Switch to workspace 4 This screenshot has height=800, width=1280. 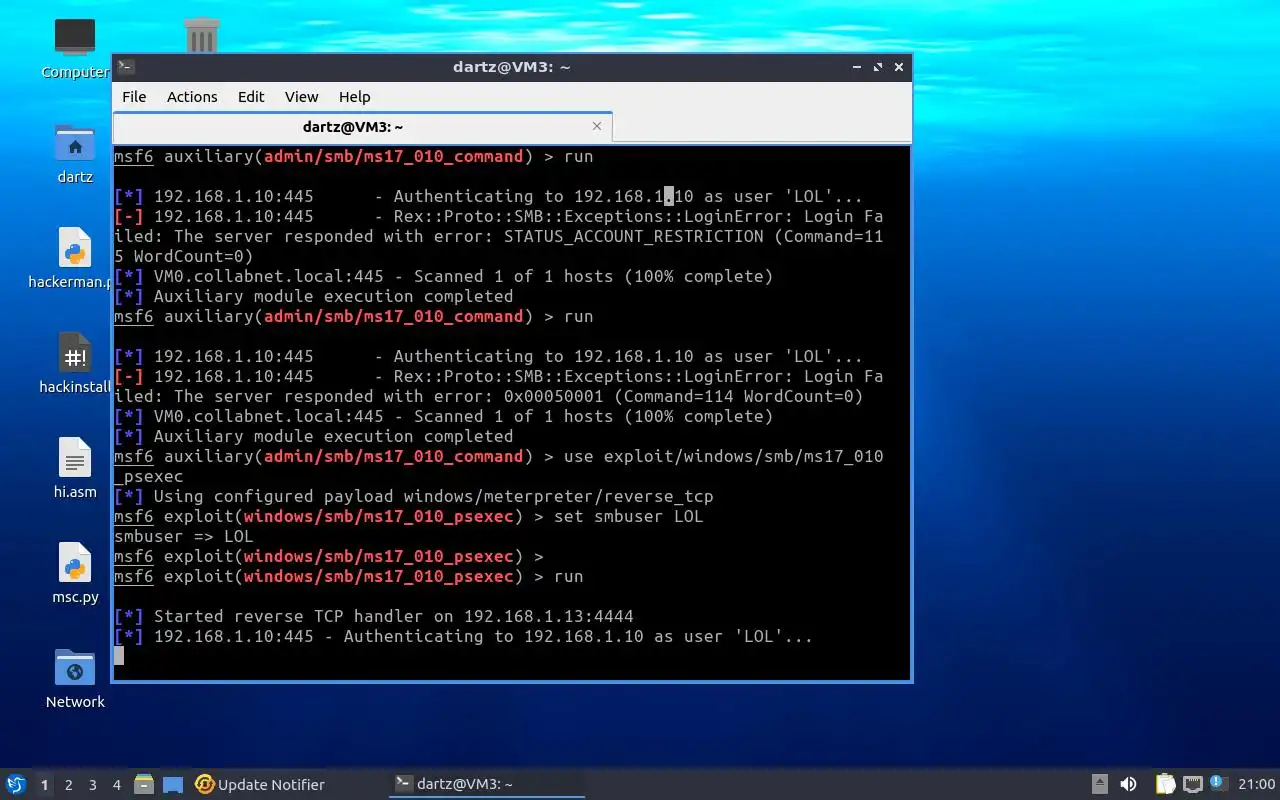pos(116,785)
